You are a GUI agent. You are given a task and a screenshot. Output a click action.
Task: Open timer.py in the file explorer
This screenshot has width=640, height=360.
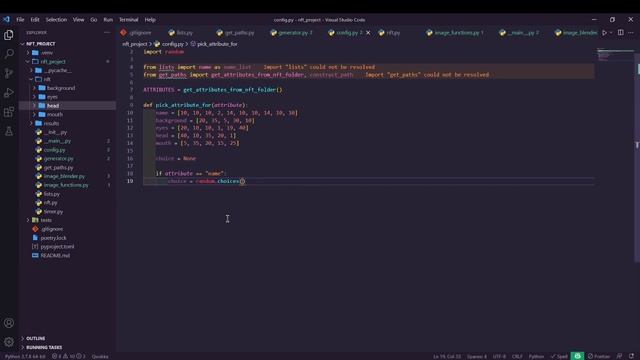53,211
